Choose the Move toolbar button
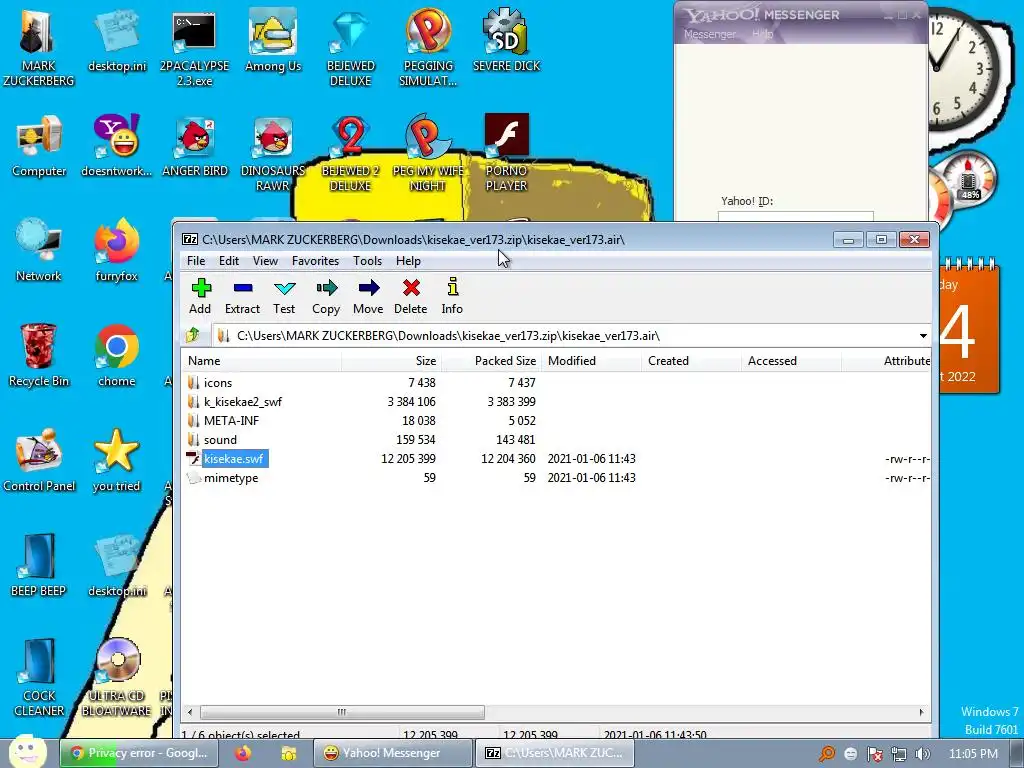Viewport: 1024px width, 768px height. 368,295
